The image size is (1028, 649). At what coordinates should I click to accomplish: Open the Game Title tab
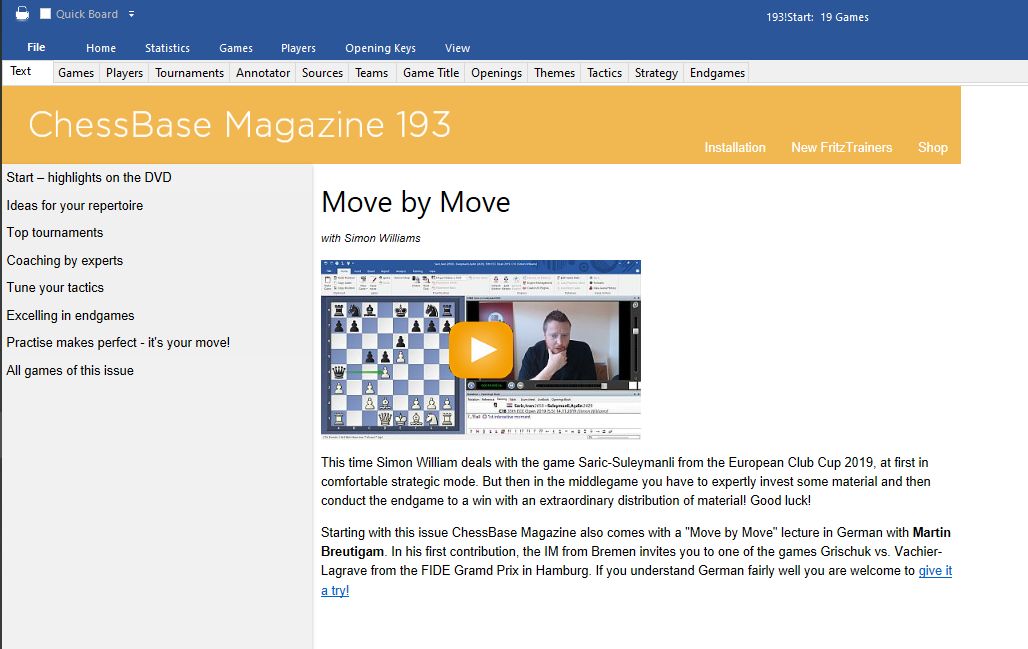(431, 73)
